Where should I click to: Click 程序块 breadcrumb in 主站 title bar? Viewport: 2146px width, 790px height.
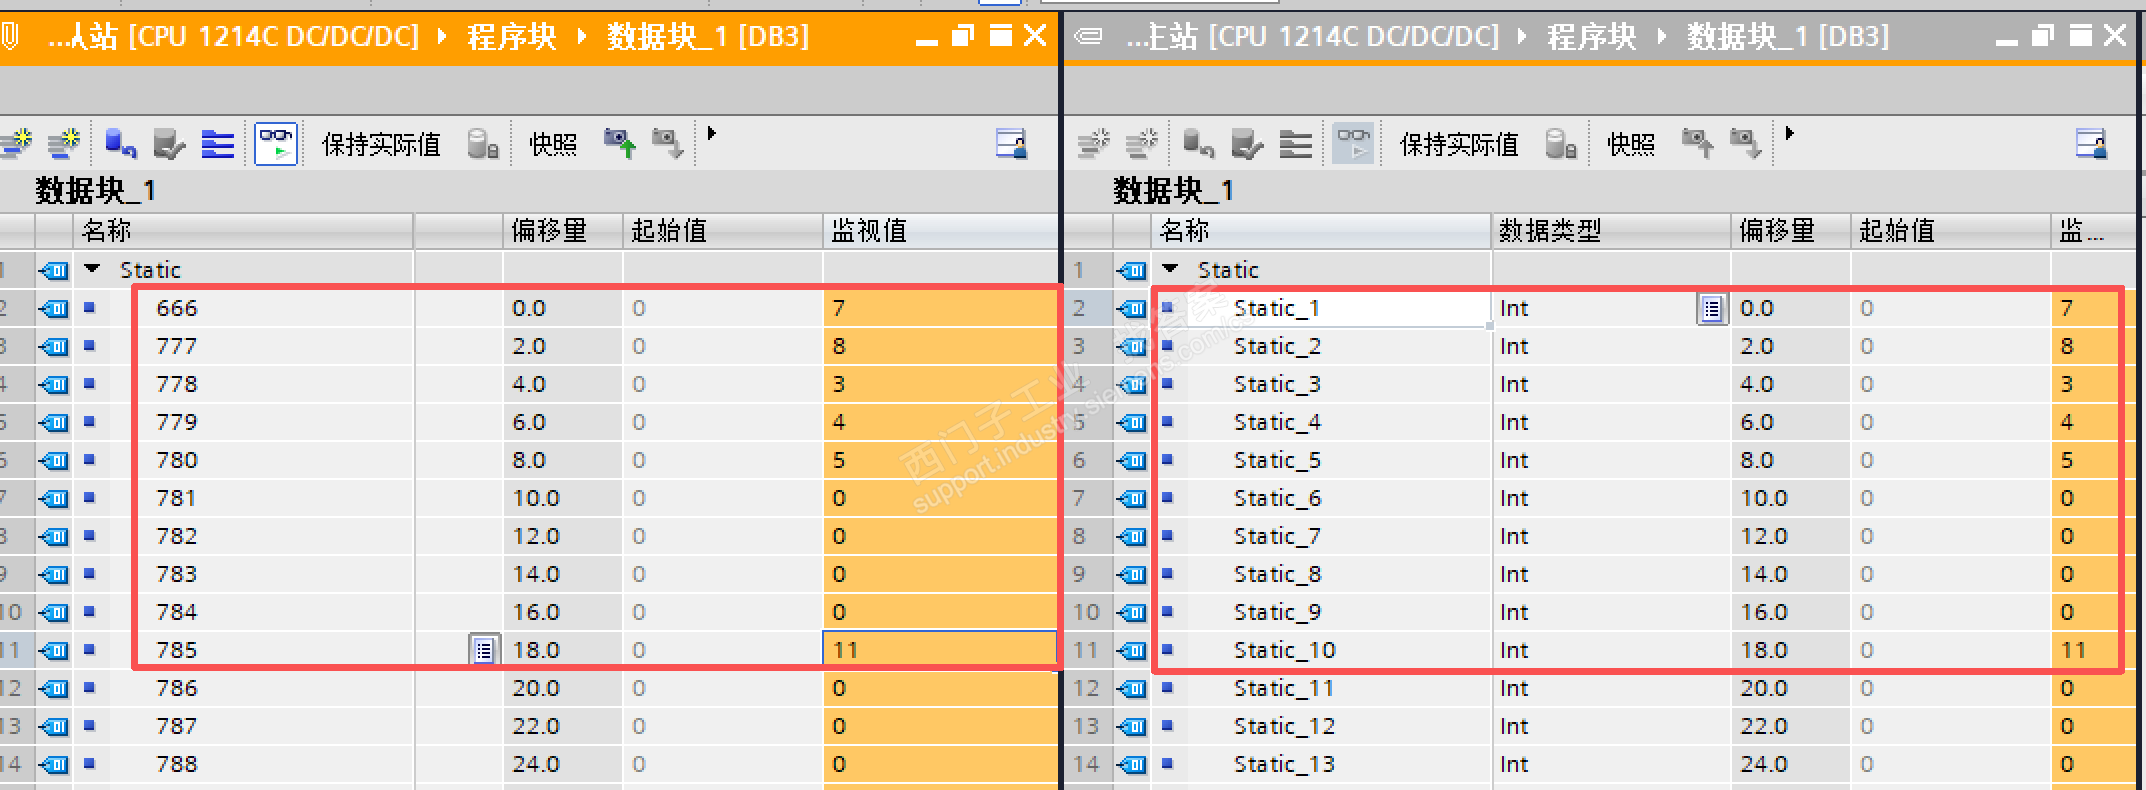(x=1592, y=37)
